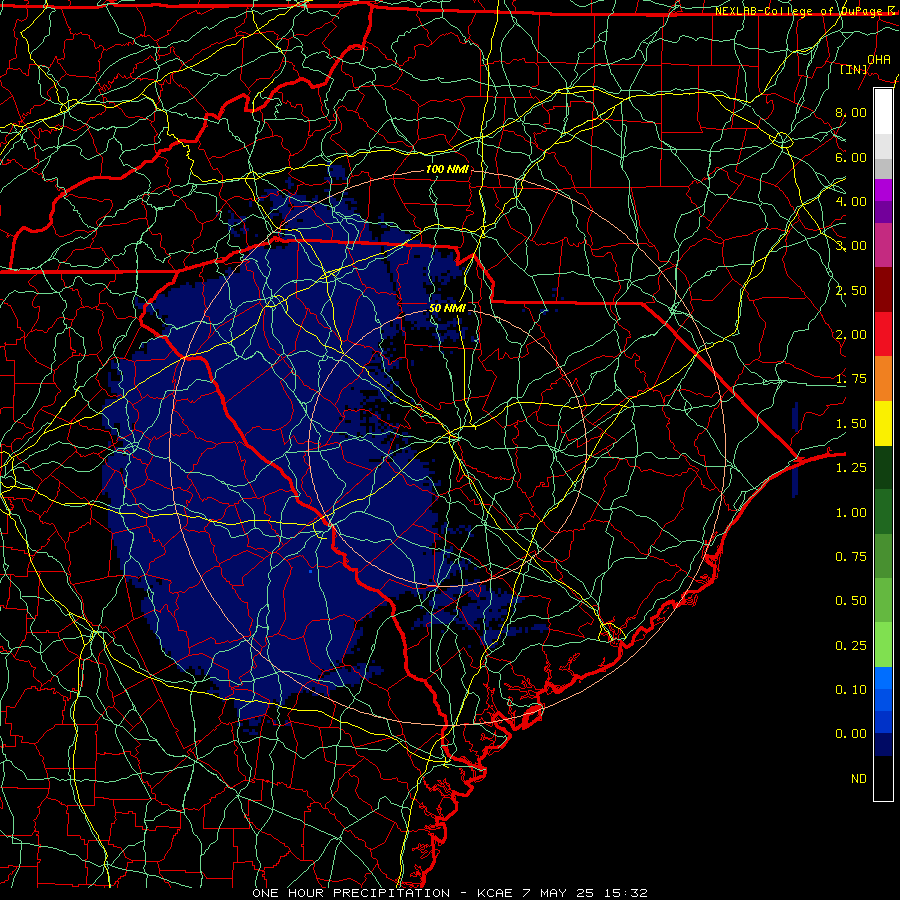Viewport: 900px width, 900px height.
Task: Click the white legend swatch beside 8.00
Action: pyautogui.click(x=883, y=111)
